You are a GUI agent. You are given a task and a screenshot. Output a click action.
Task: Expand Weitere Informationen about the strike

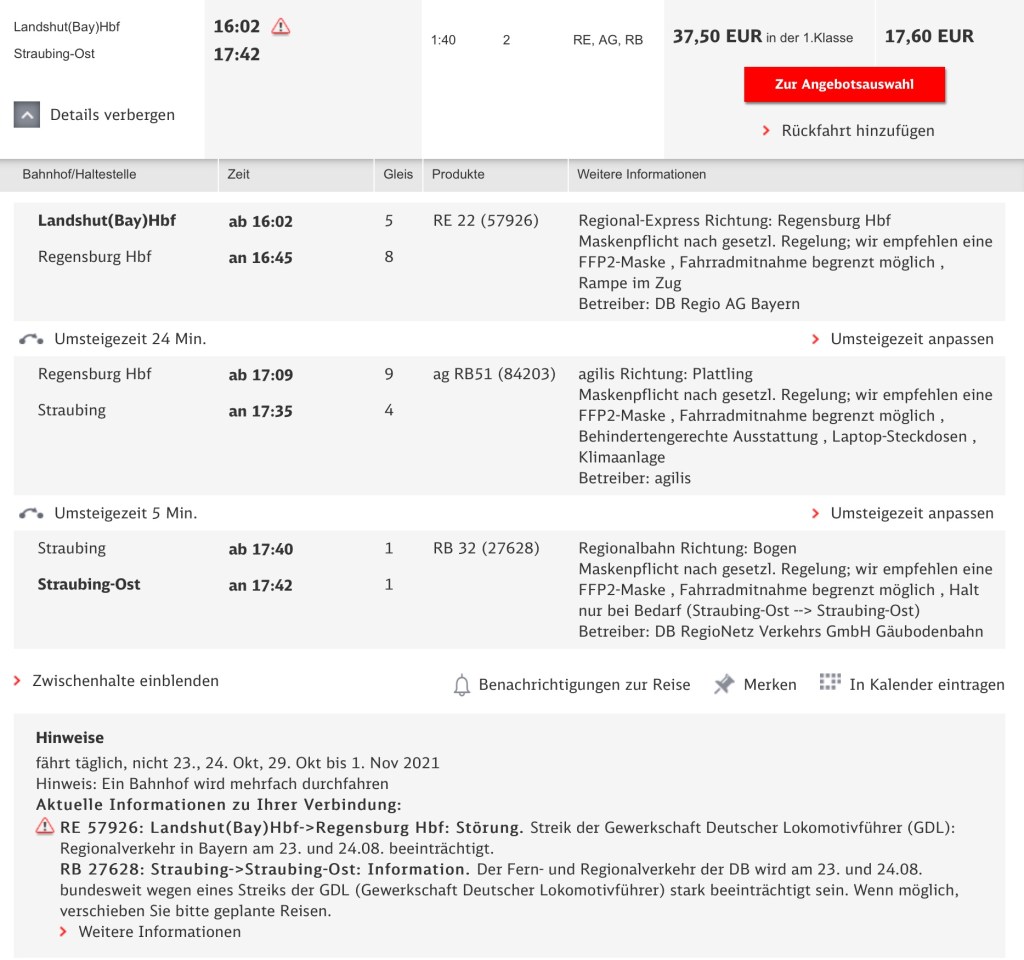[x=159, y=932]
